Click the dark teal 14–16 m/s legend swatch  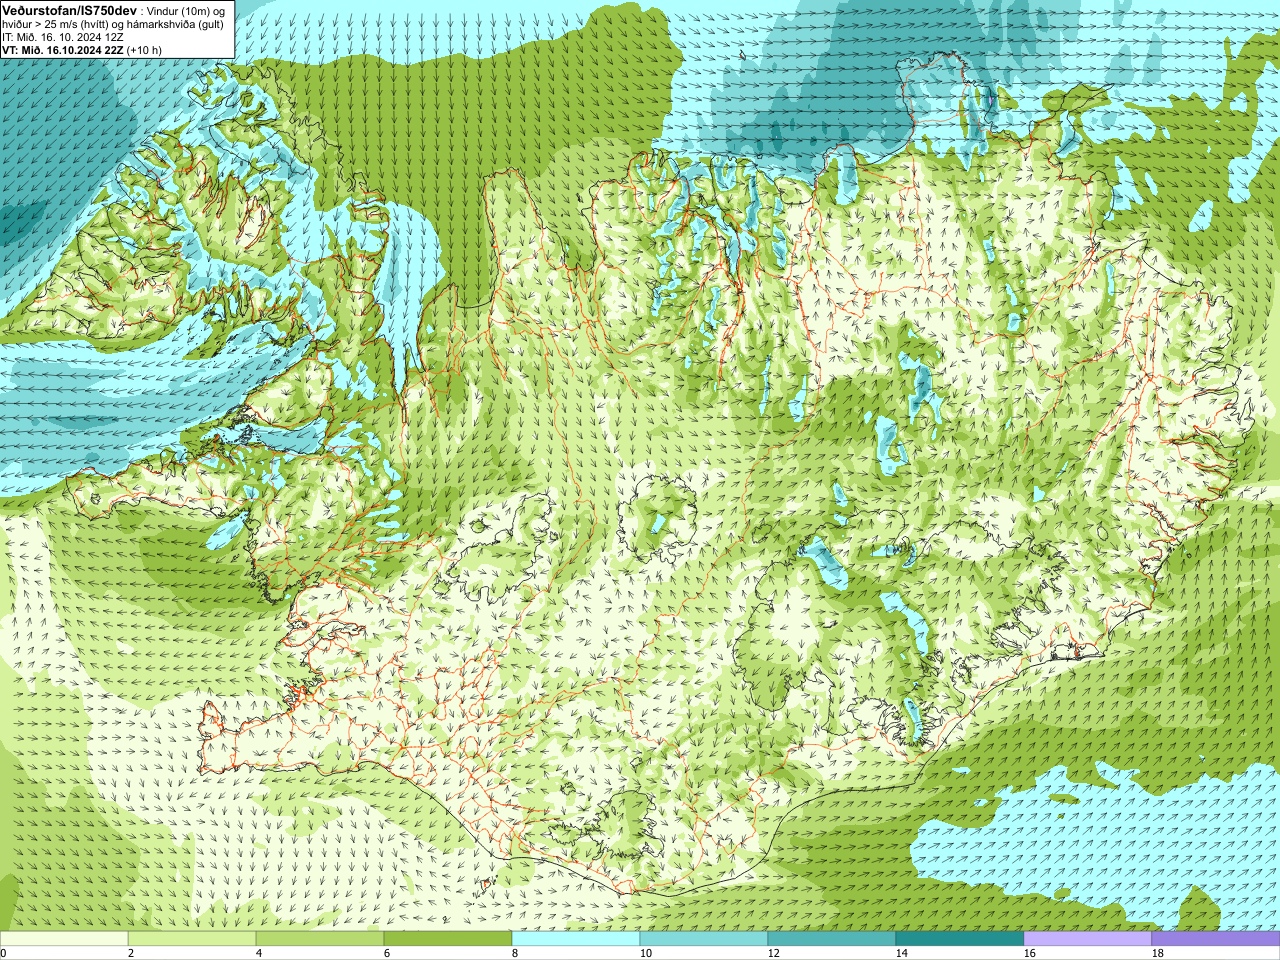tap(960, 939)
